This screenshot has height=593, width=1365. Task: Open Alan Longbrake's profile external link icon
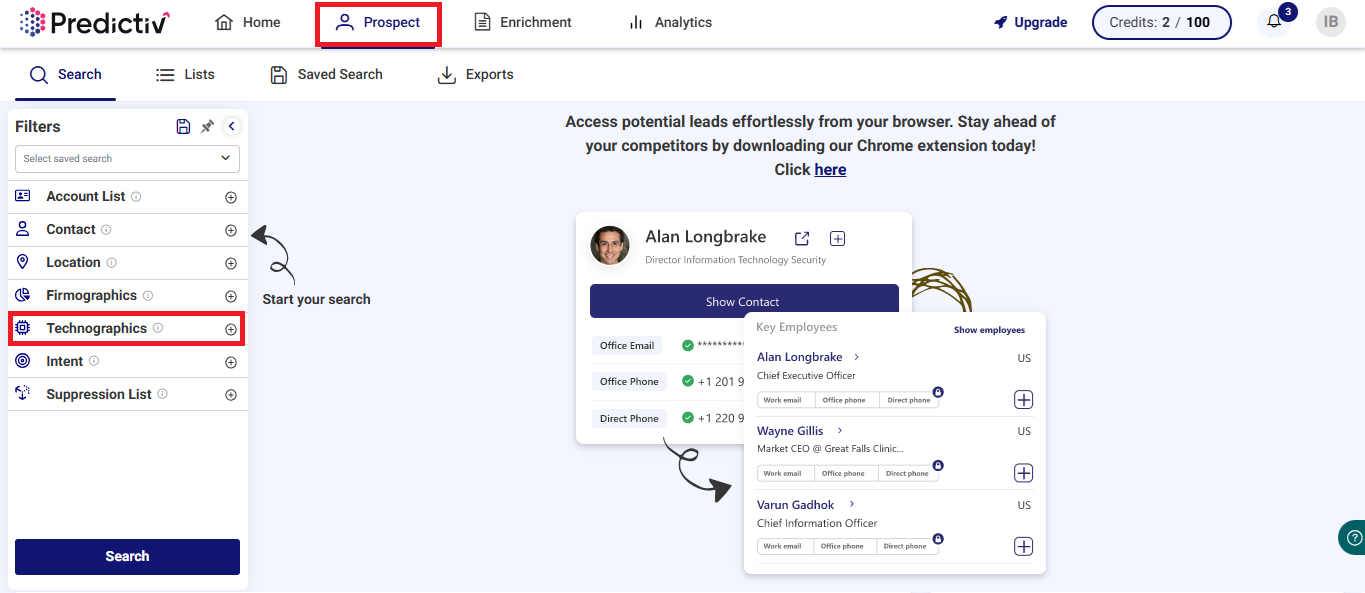[x=802, y=238]
